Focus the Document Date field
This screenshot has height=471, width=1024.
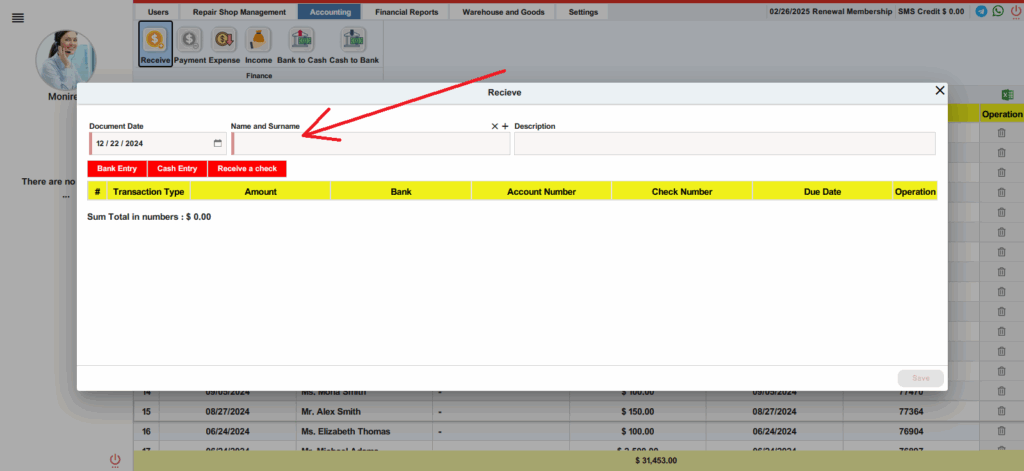(x=158, y=143)
